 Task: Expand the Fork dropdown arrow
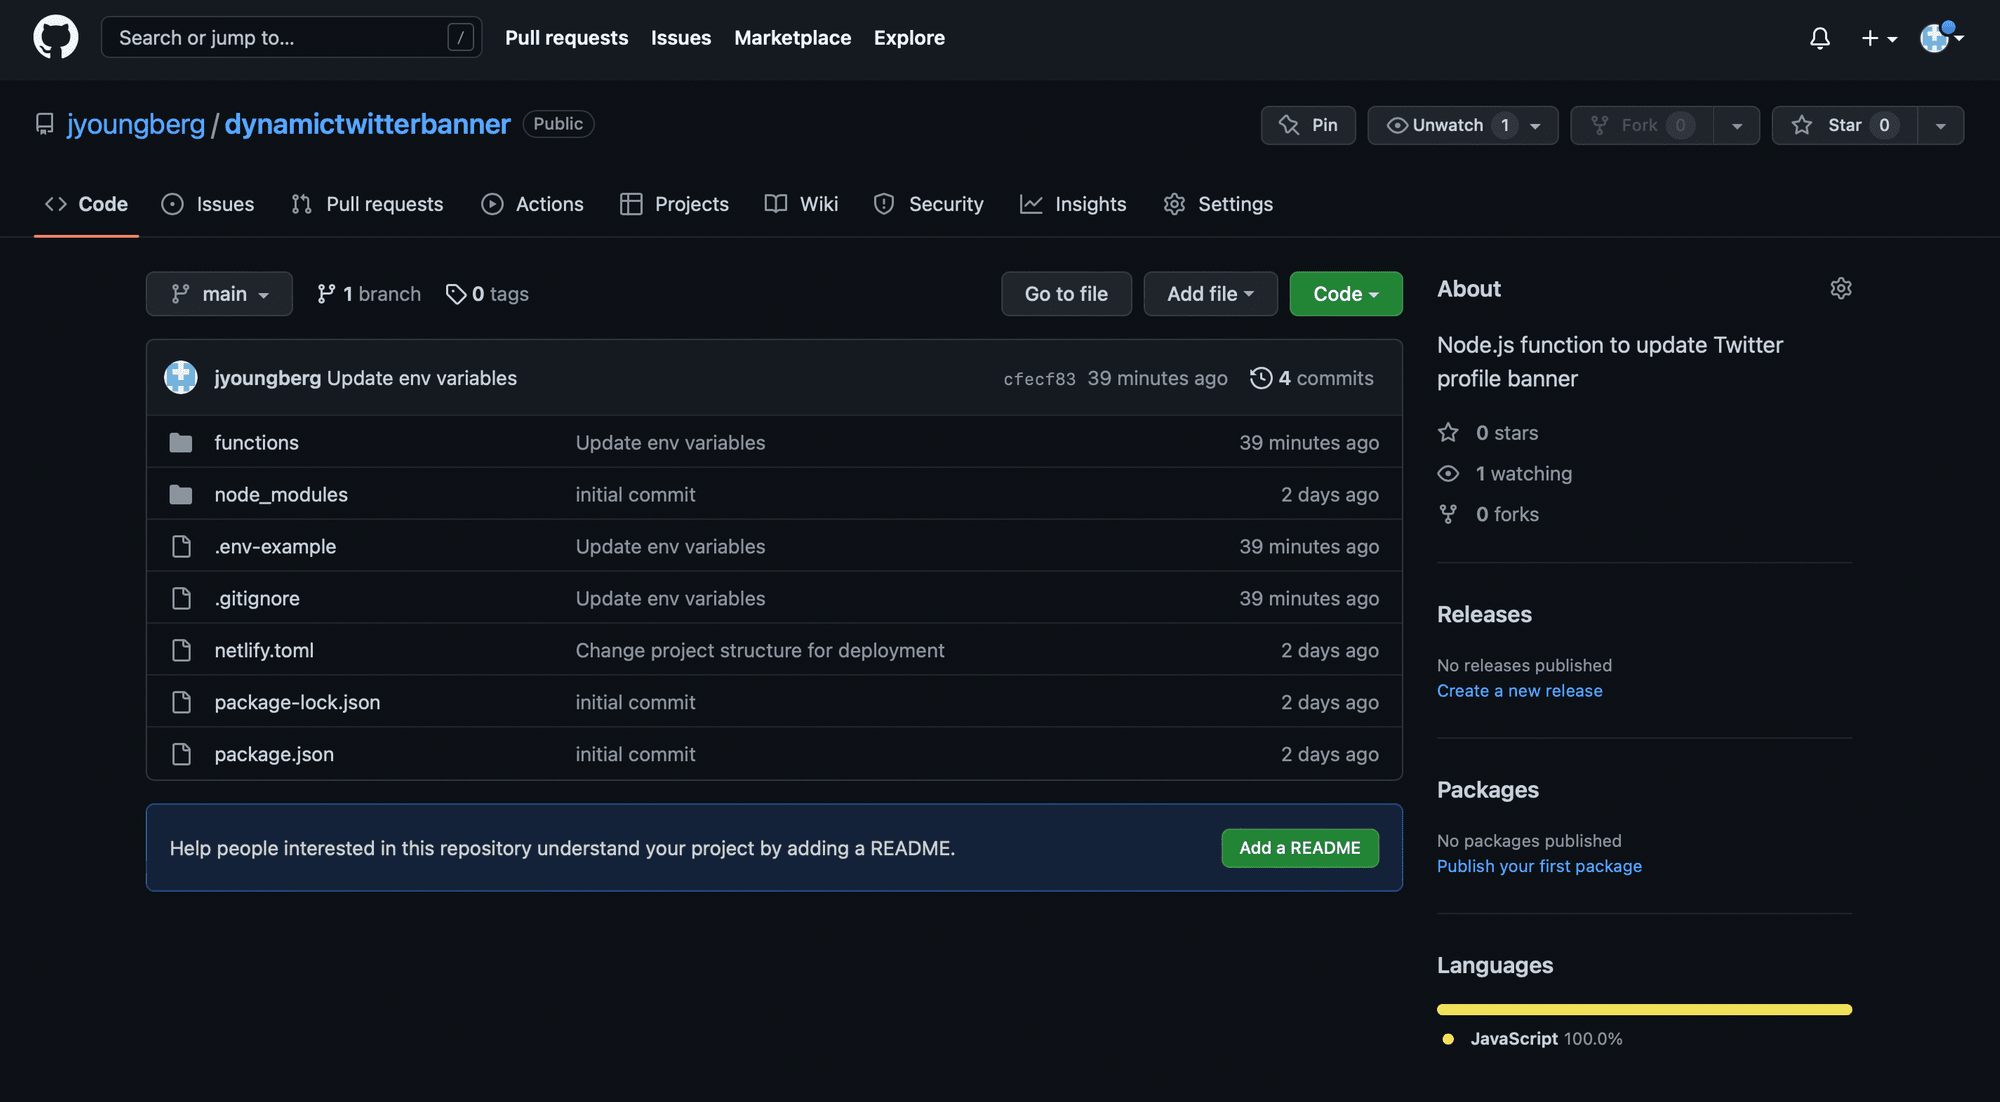coord(1737,125)
